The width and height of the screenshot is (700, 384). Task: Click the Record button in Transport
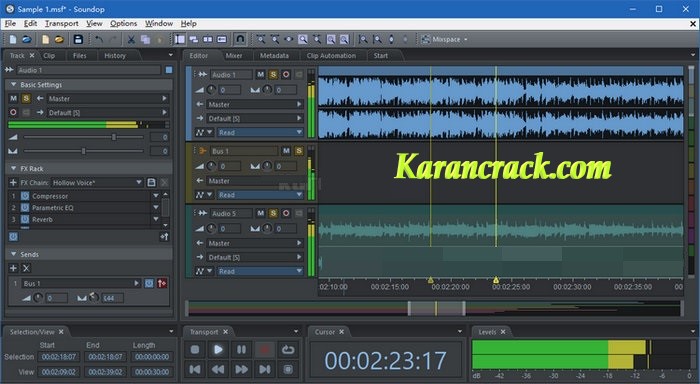tap(264, 349)
